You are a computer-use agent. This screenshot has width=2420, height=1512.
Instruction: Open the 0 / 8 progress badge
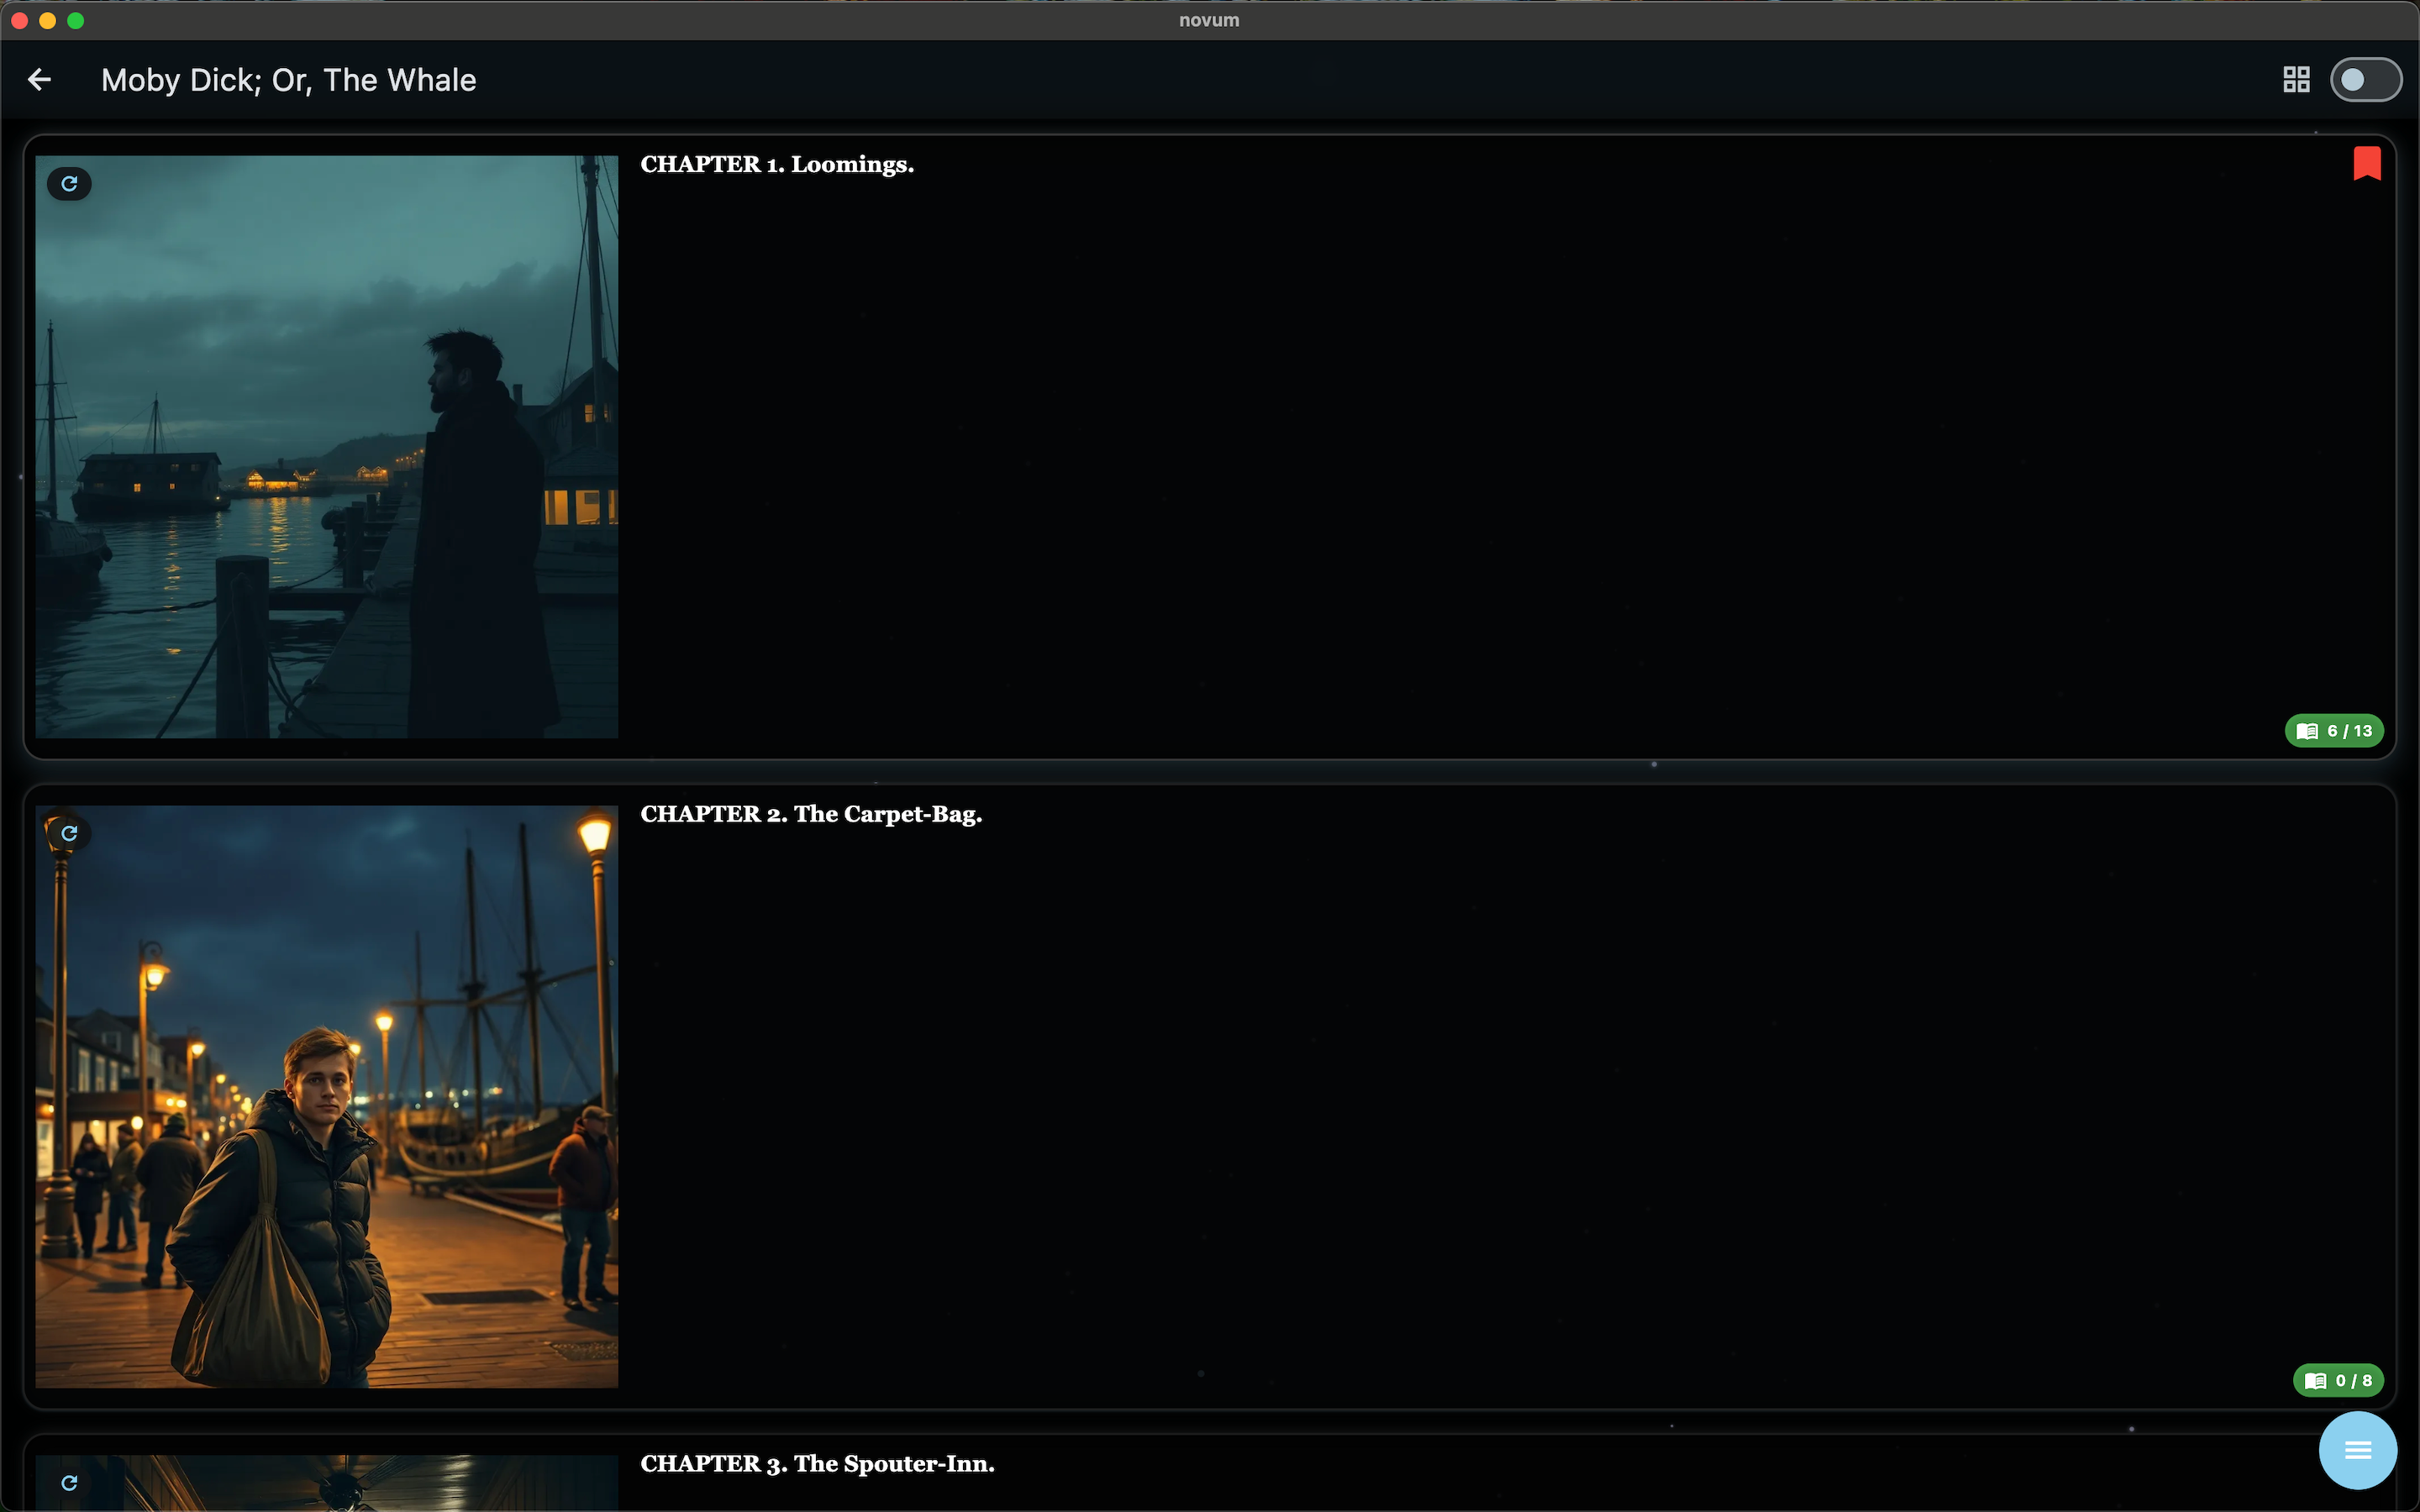pos(2338,1381)
